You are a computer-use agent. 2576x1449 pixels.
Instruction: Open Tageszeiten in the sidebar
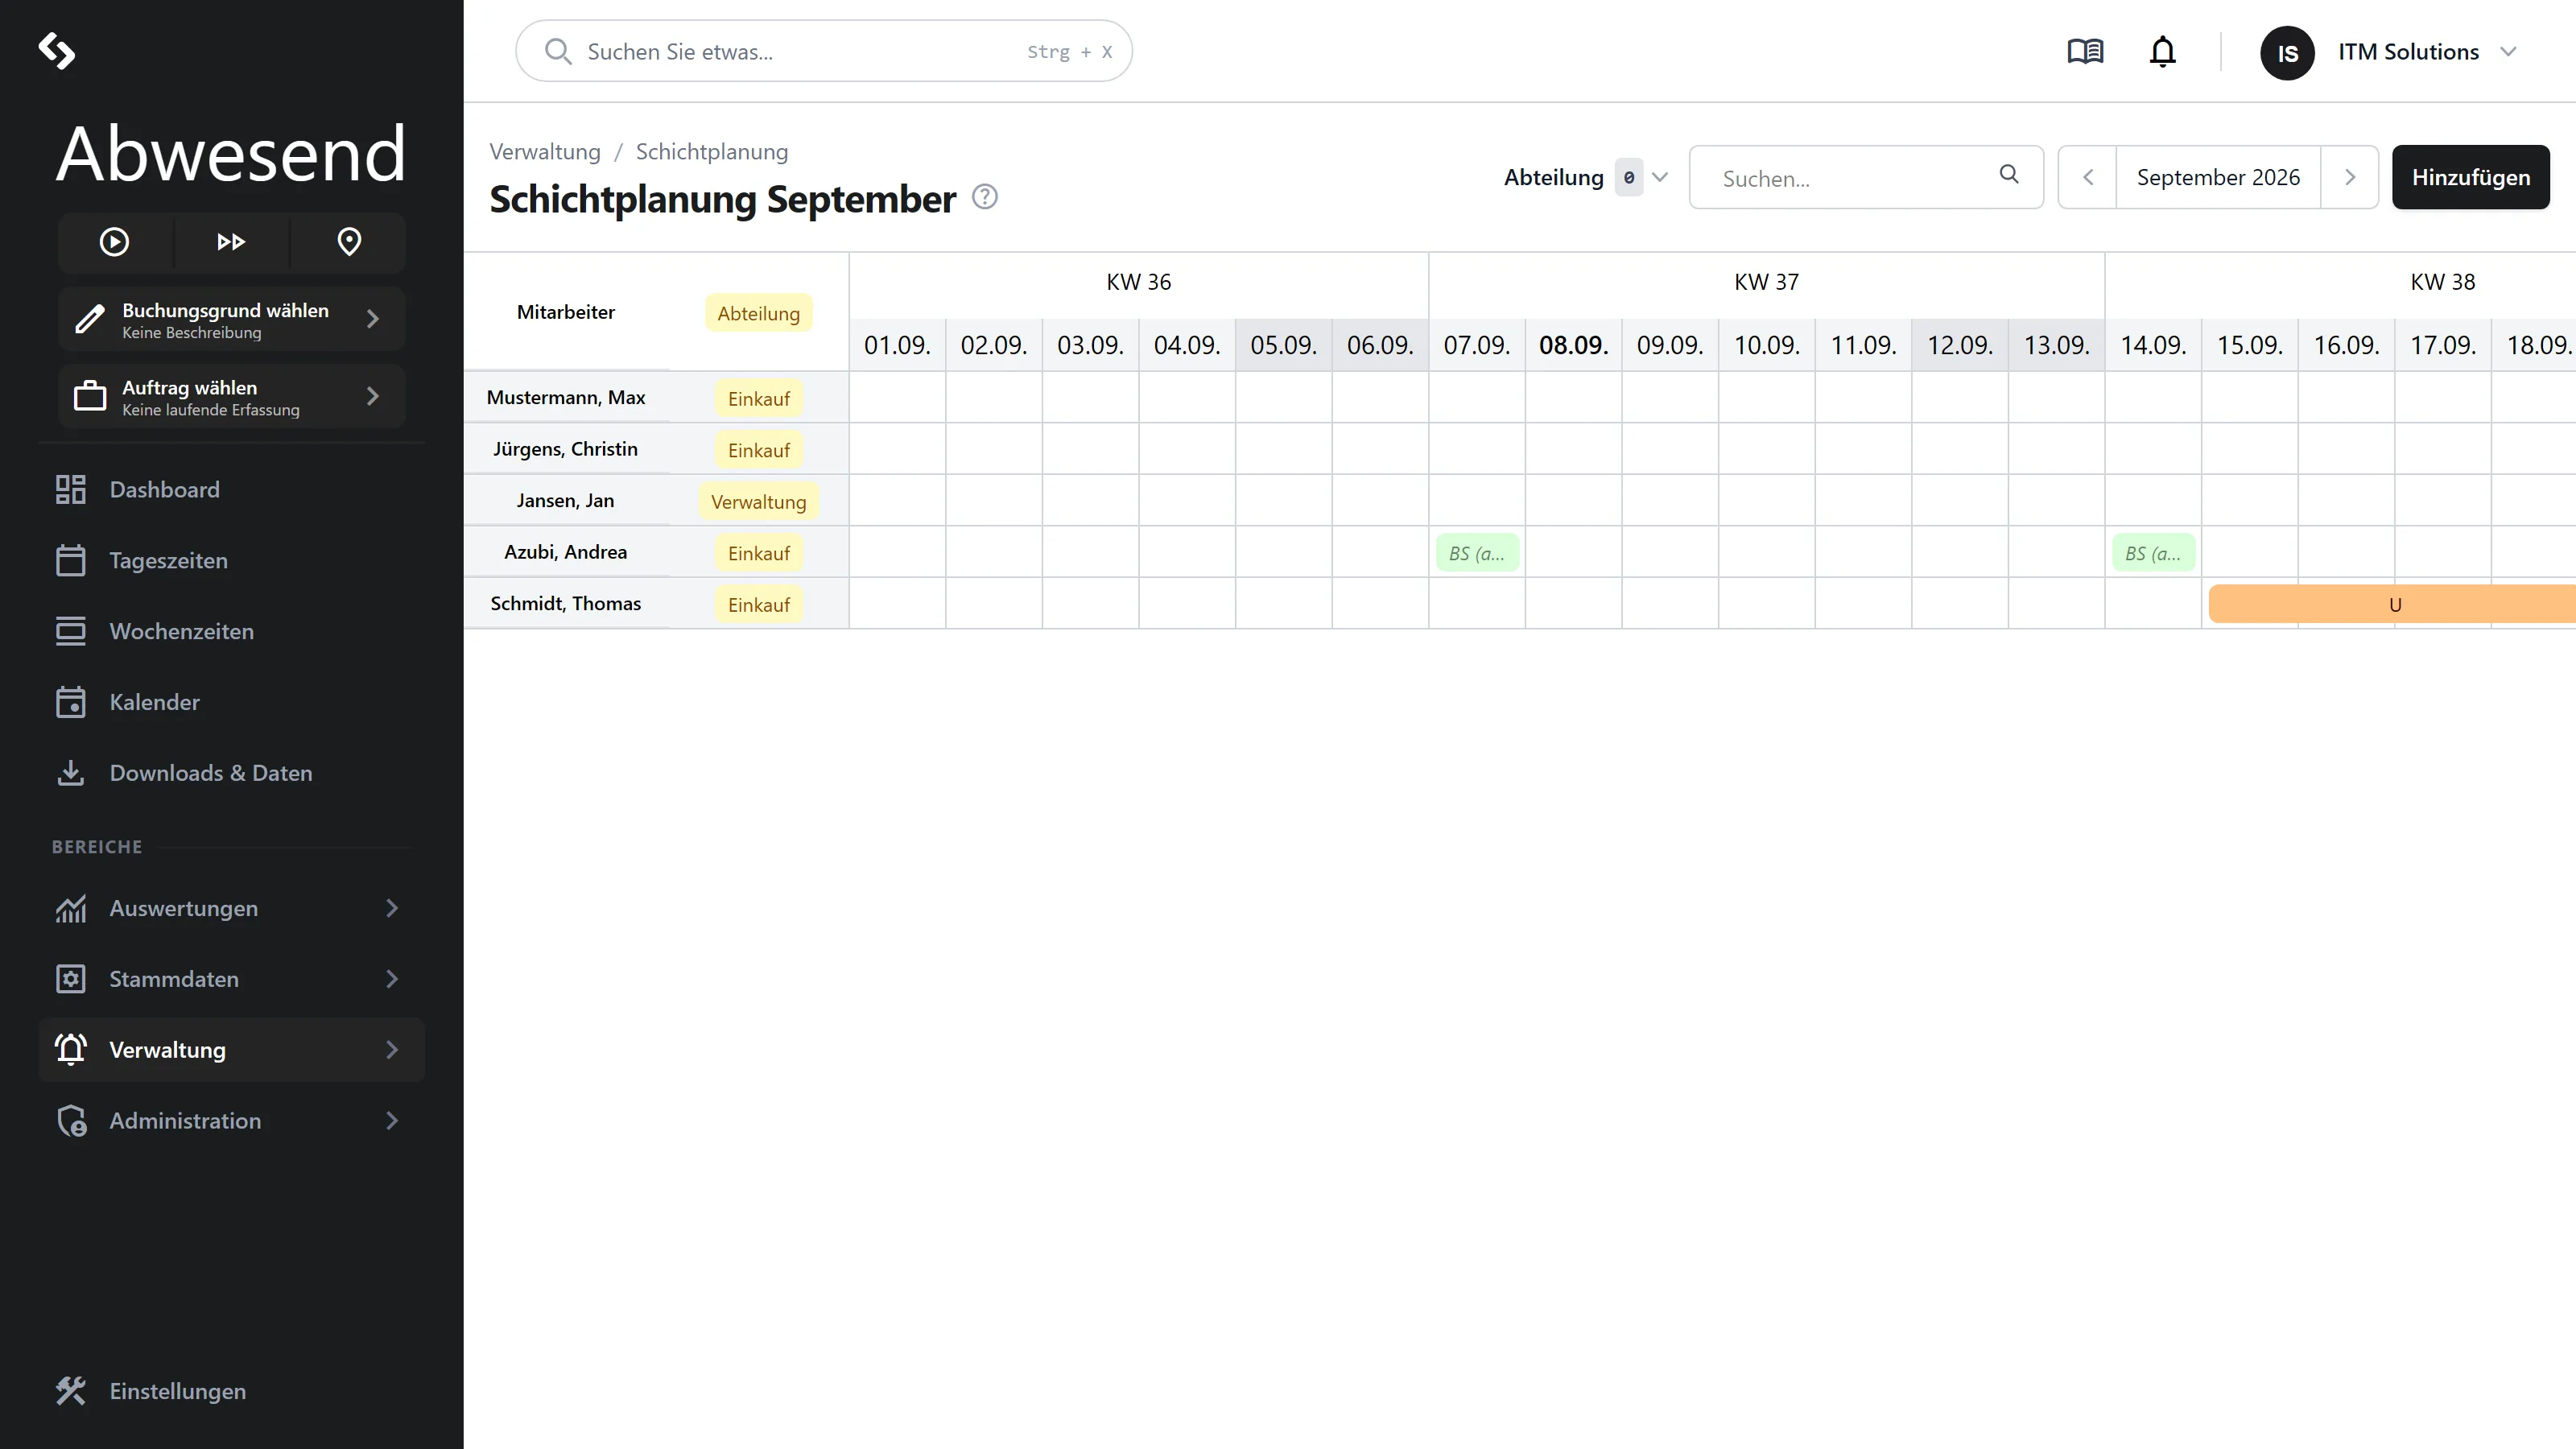[x=231, y=561]
